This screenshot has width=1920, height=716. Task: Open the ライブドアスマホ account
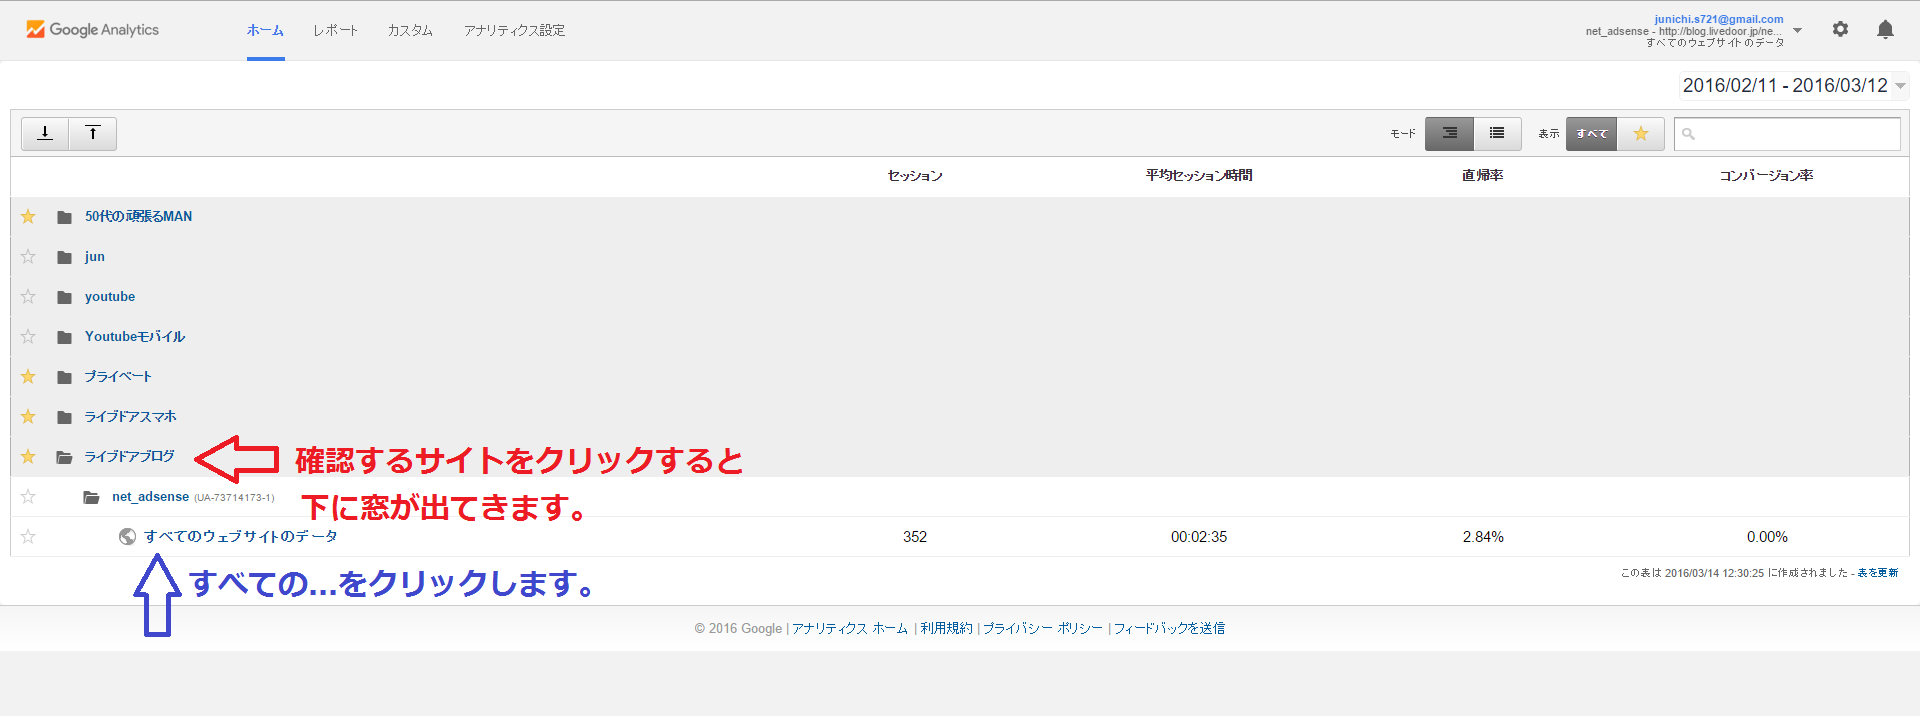pos(130,417)
